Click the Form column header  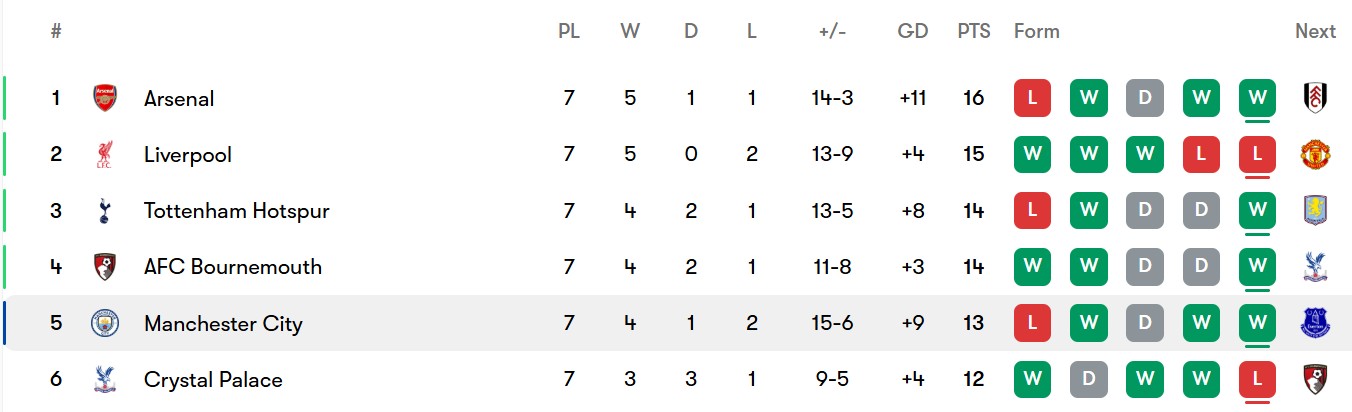pos(1036,31)
